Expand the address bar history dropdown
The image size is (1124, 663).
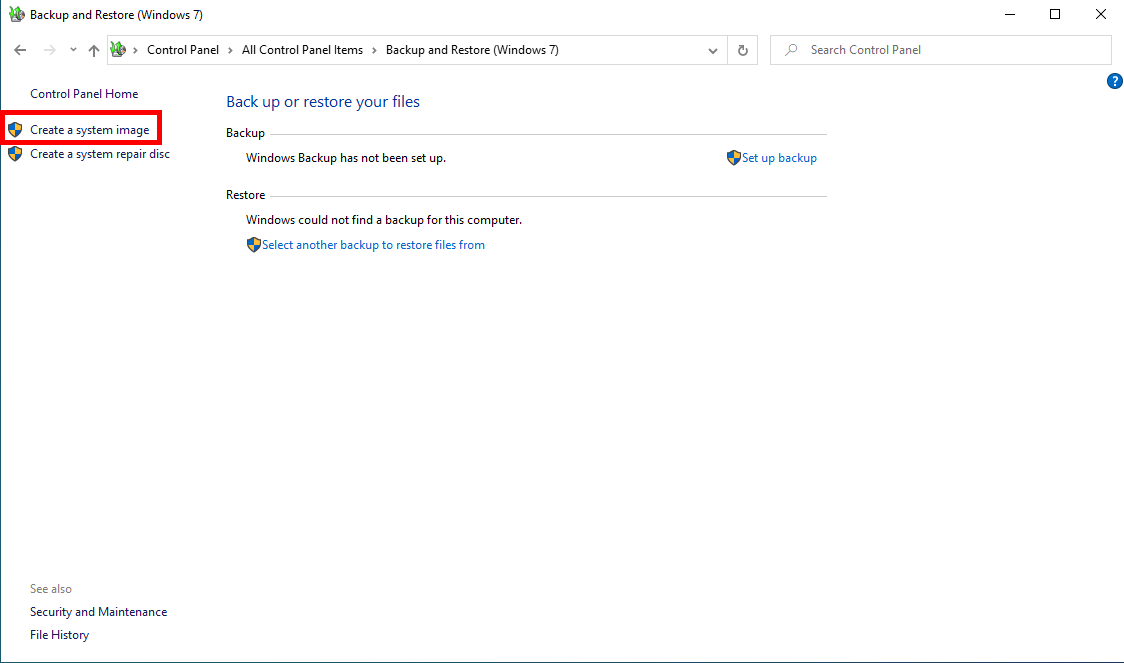coord(713,50)
